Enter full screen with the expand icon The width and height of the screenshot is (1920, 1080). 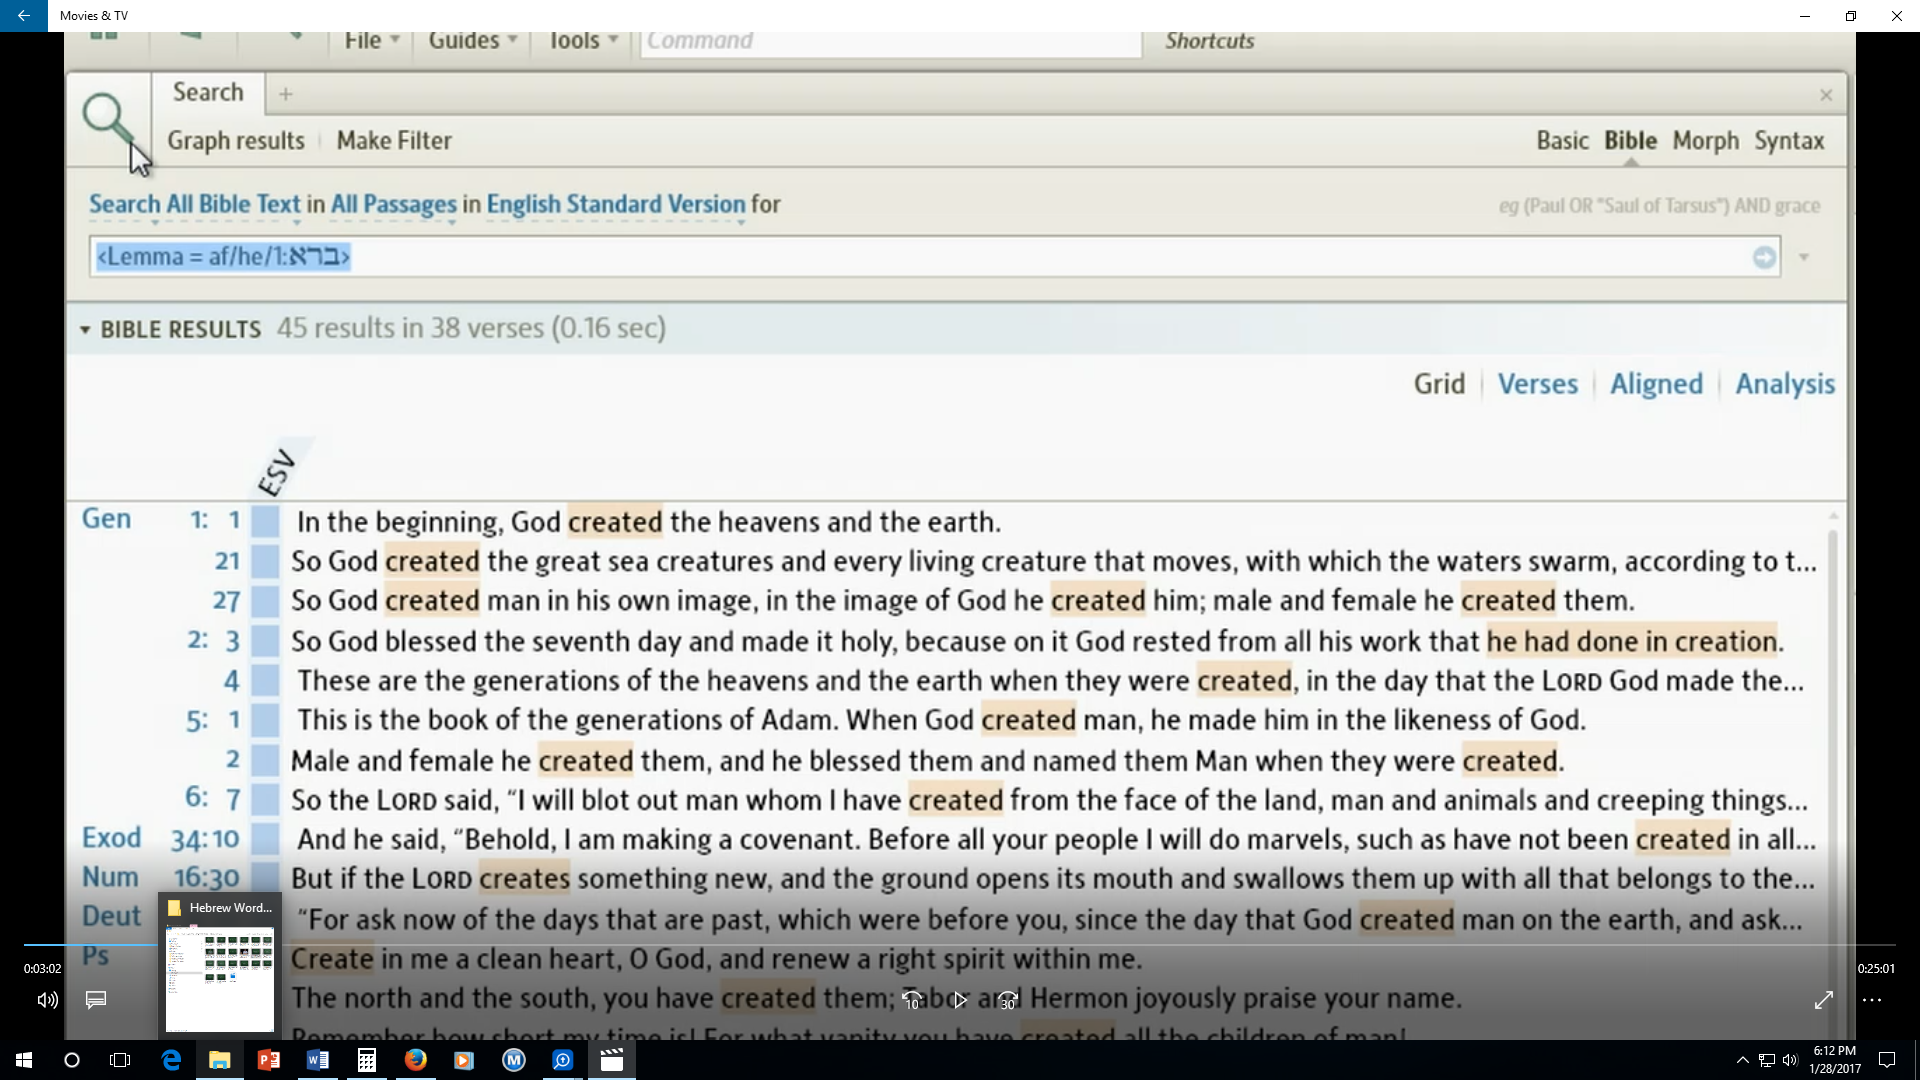1824,1000
